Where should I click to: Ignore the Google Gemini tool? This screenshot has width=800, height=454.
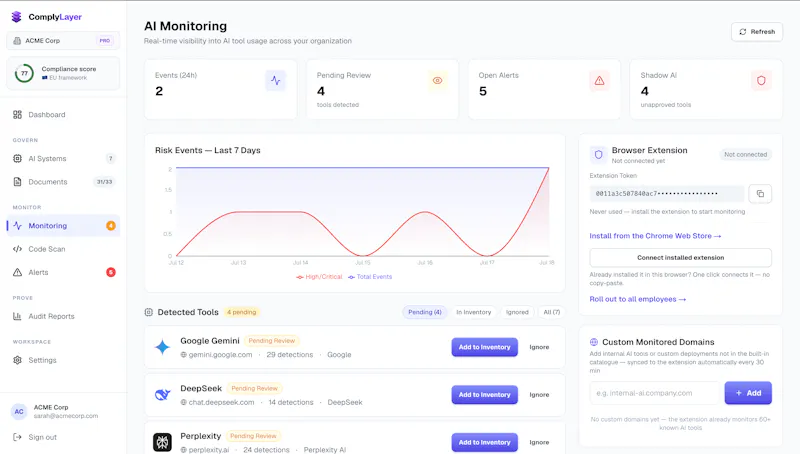[x=539, y=347]
